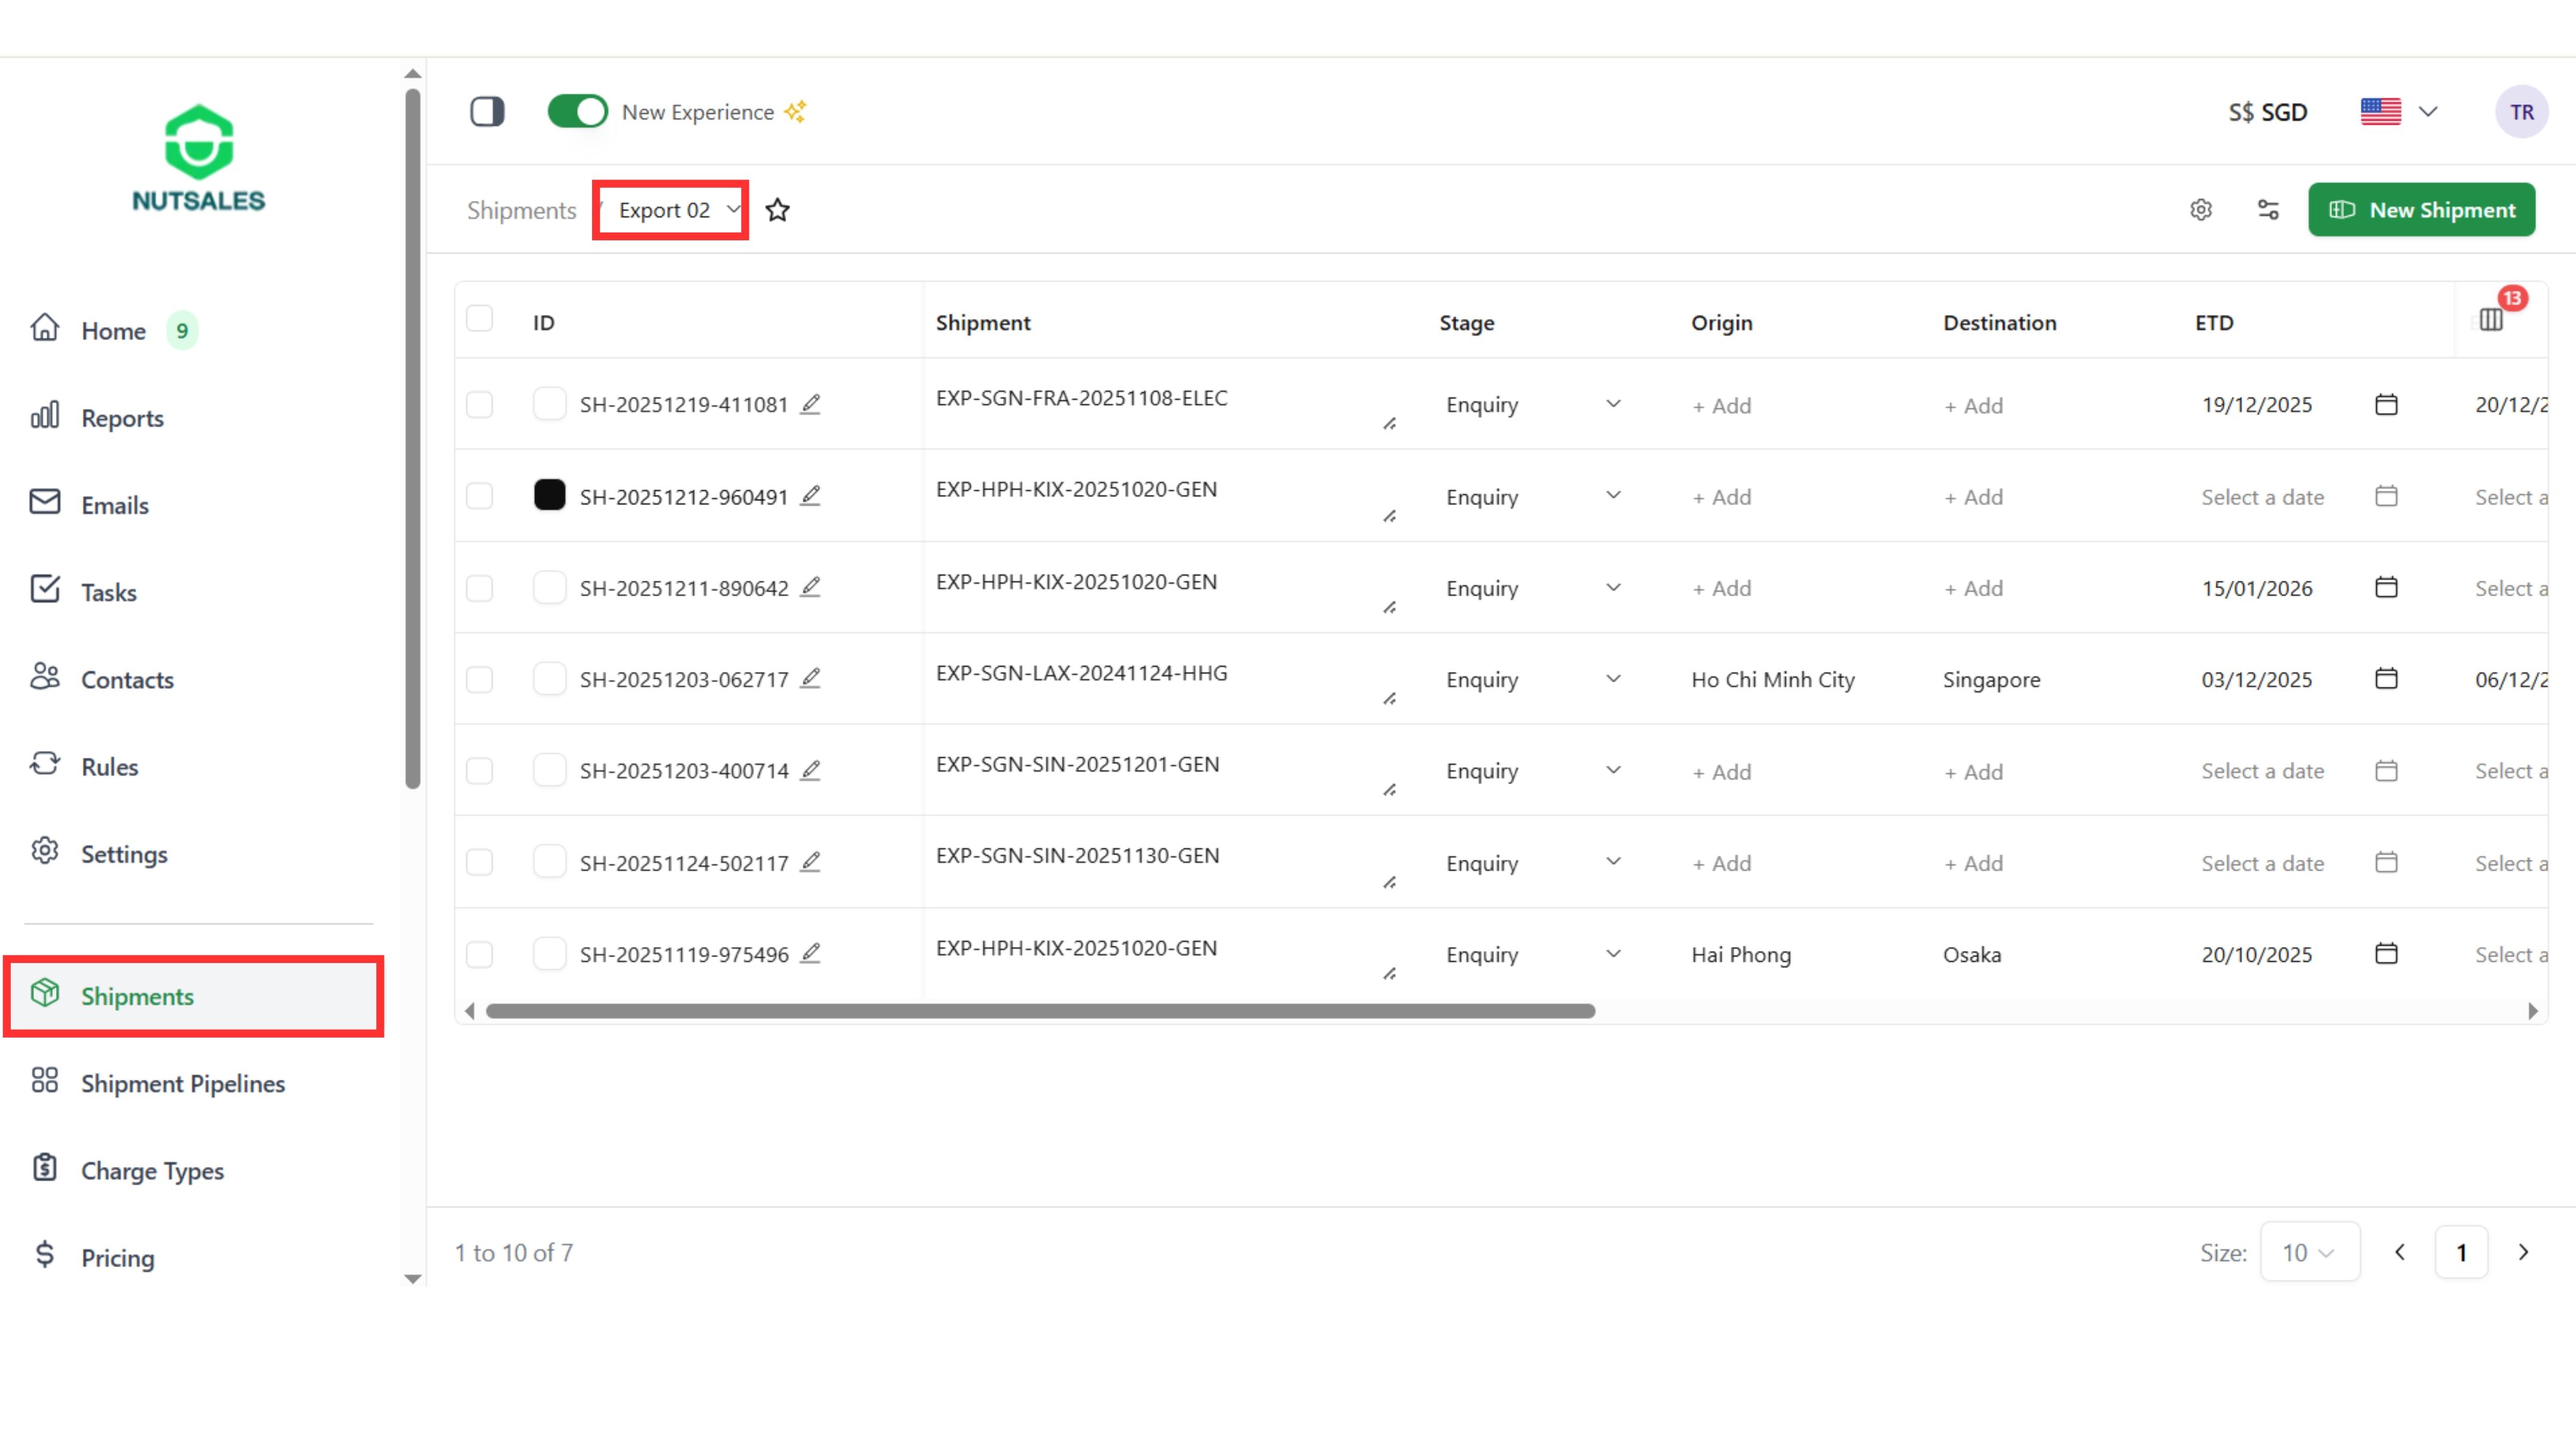Open the filter sliders icon
The height and width of the screenshot is (1449, 2576).
2268,210
